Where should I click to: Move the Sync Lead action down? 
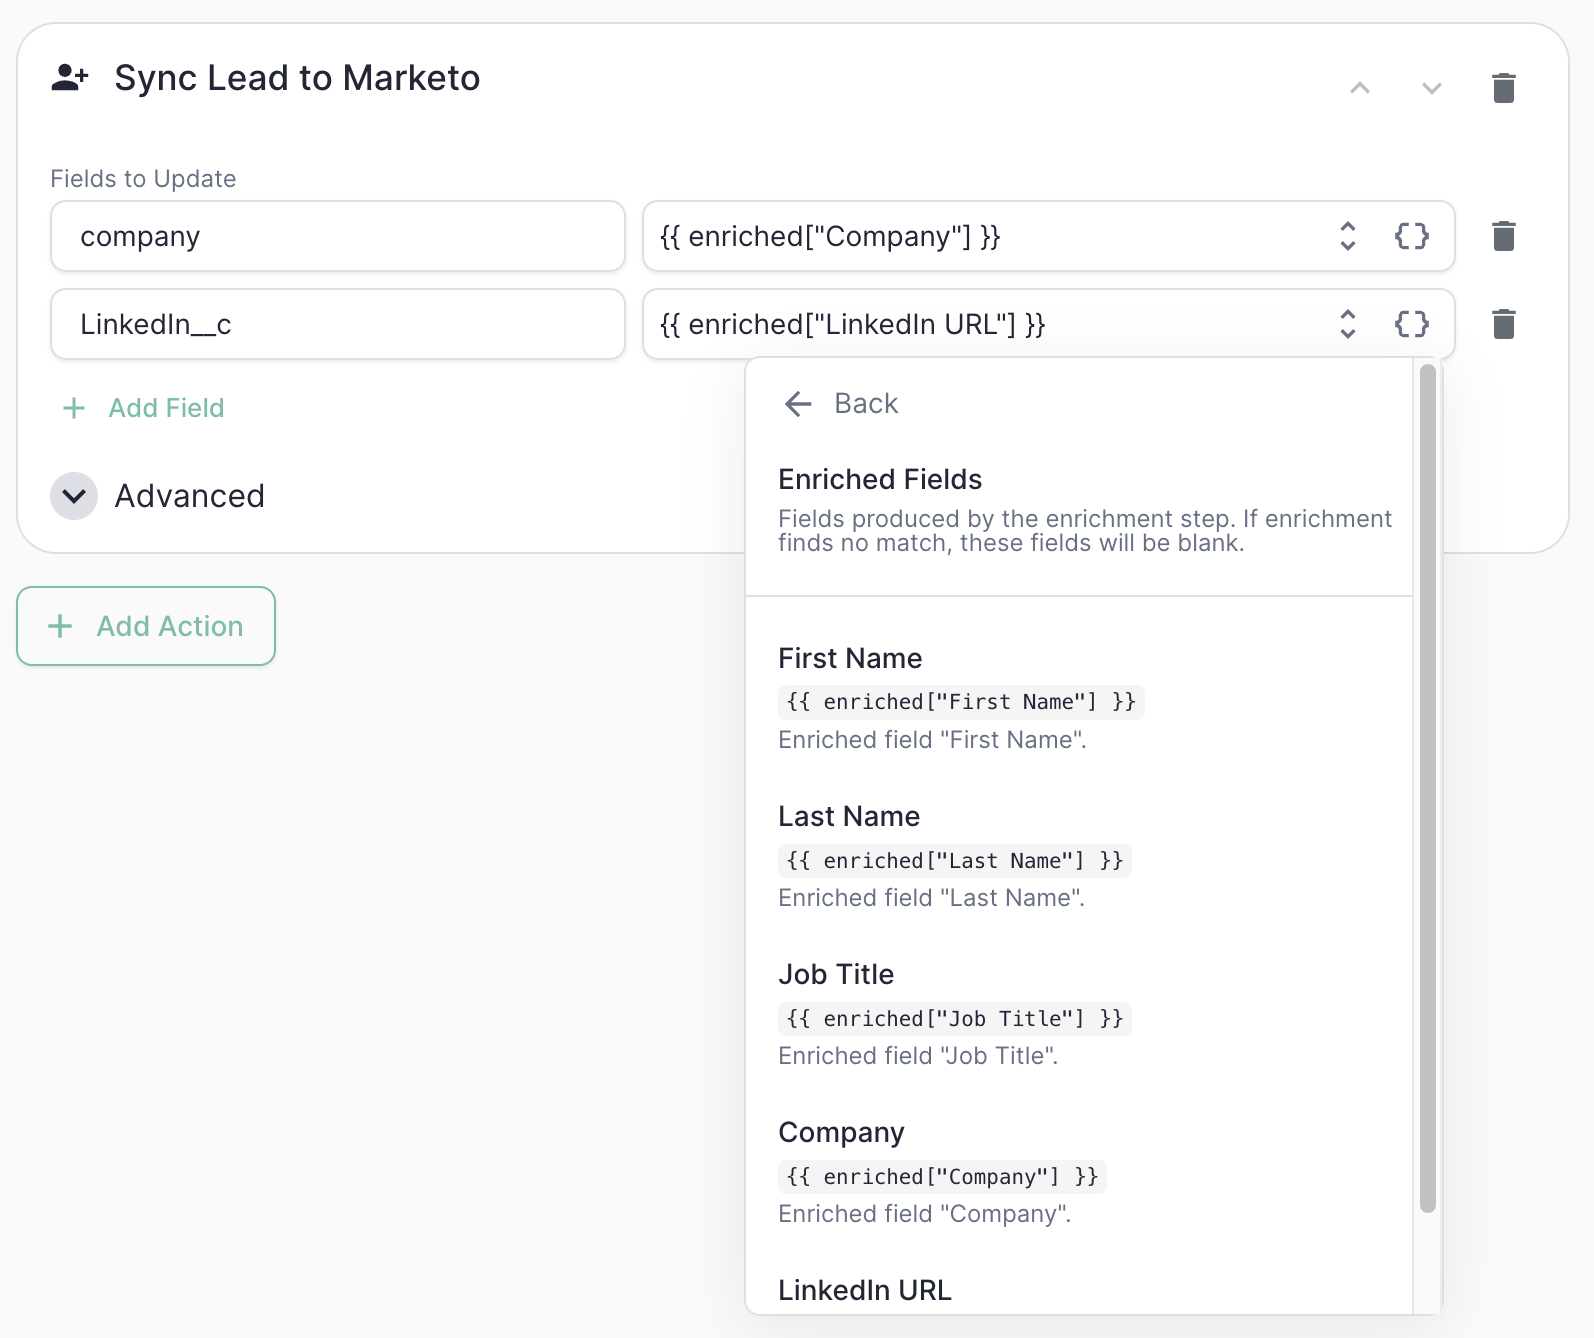tap(1432, 88)
